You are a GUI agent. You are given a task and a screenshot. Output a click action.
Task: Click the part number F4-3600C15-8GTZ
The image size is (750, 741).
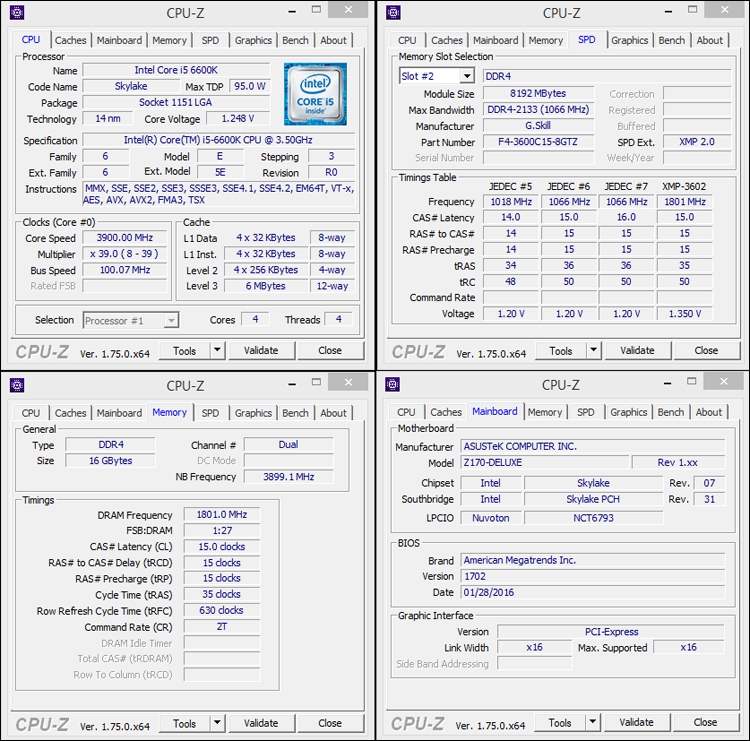pyautogui.click(x=538, y=142)
